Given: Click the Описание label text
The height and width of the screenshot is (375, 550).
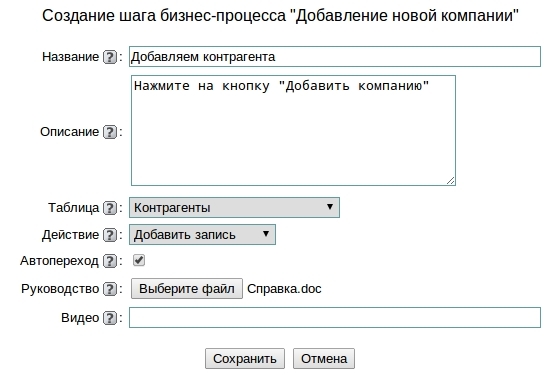Looking at the screenshot, I should coord(69,132).
